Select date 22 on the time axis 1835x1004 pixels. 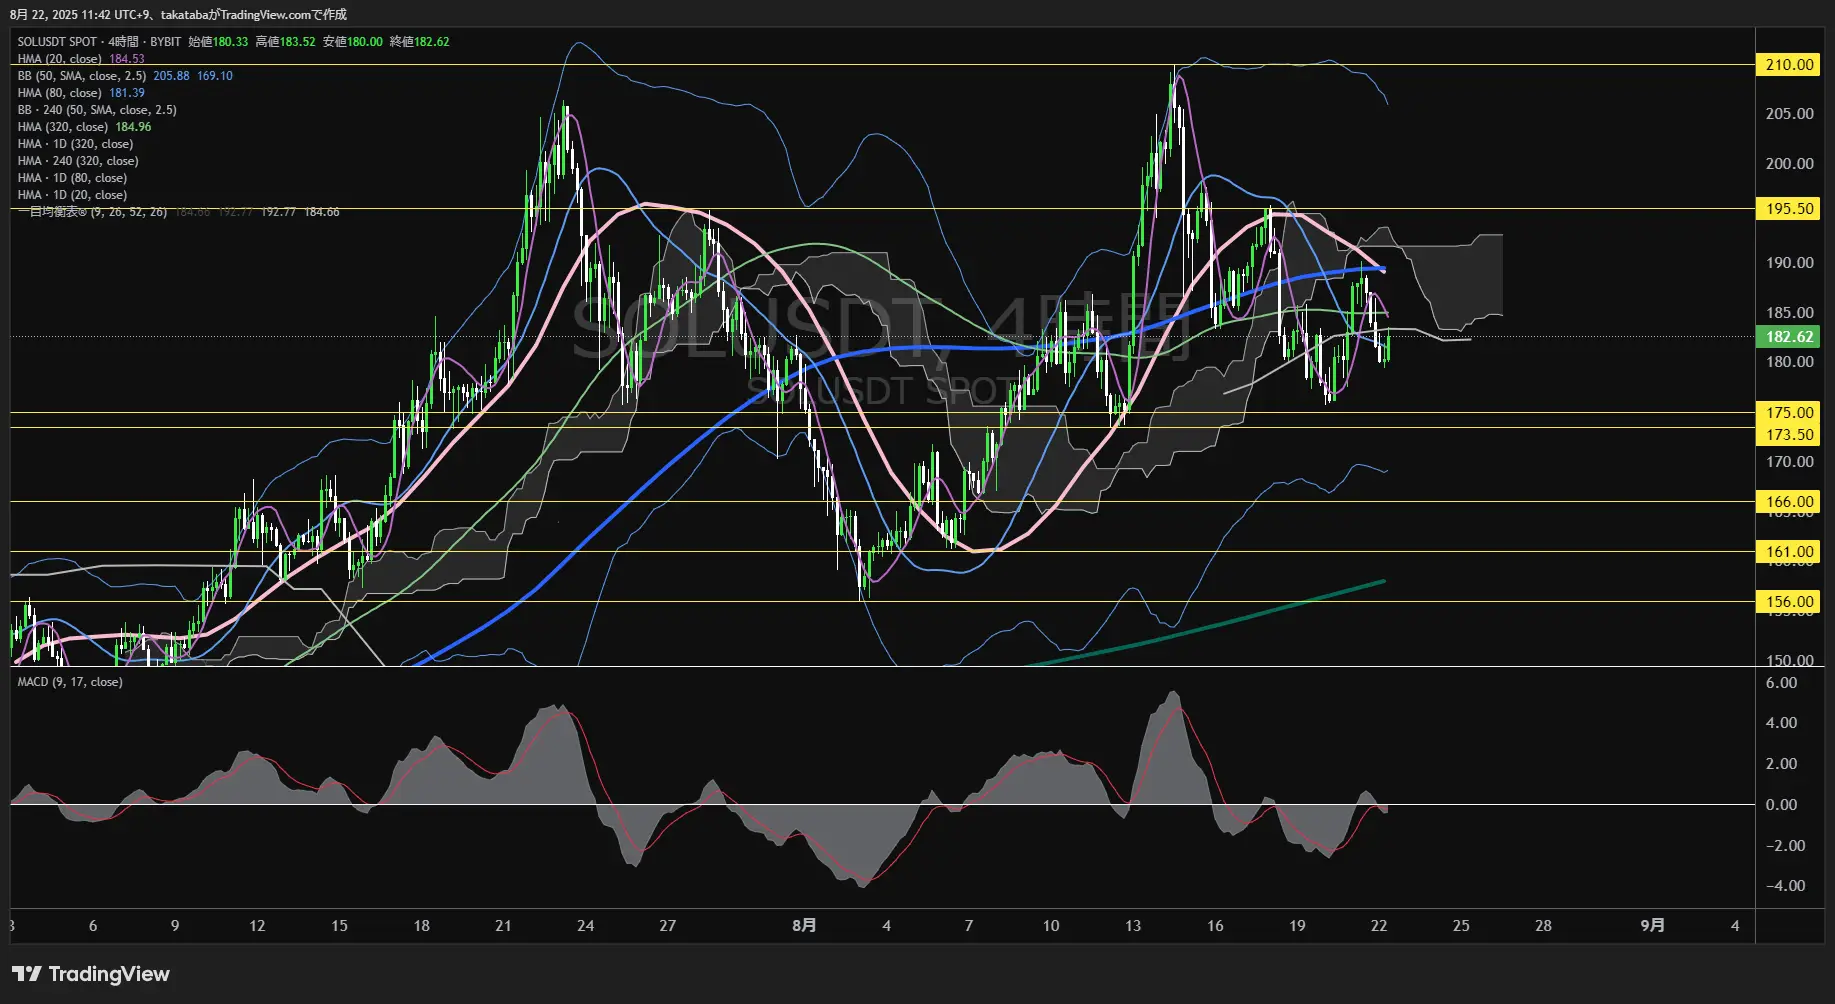[x=1379, y=926]
